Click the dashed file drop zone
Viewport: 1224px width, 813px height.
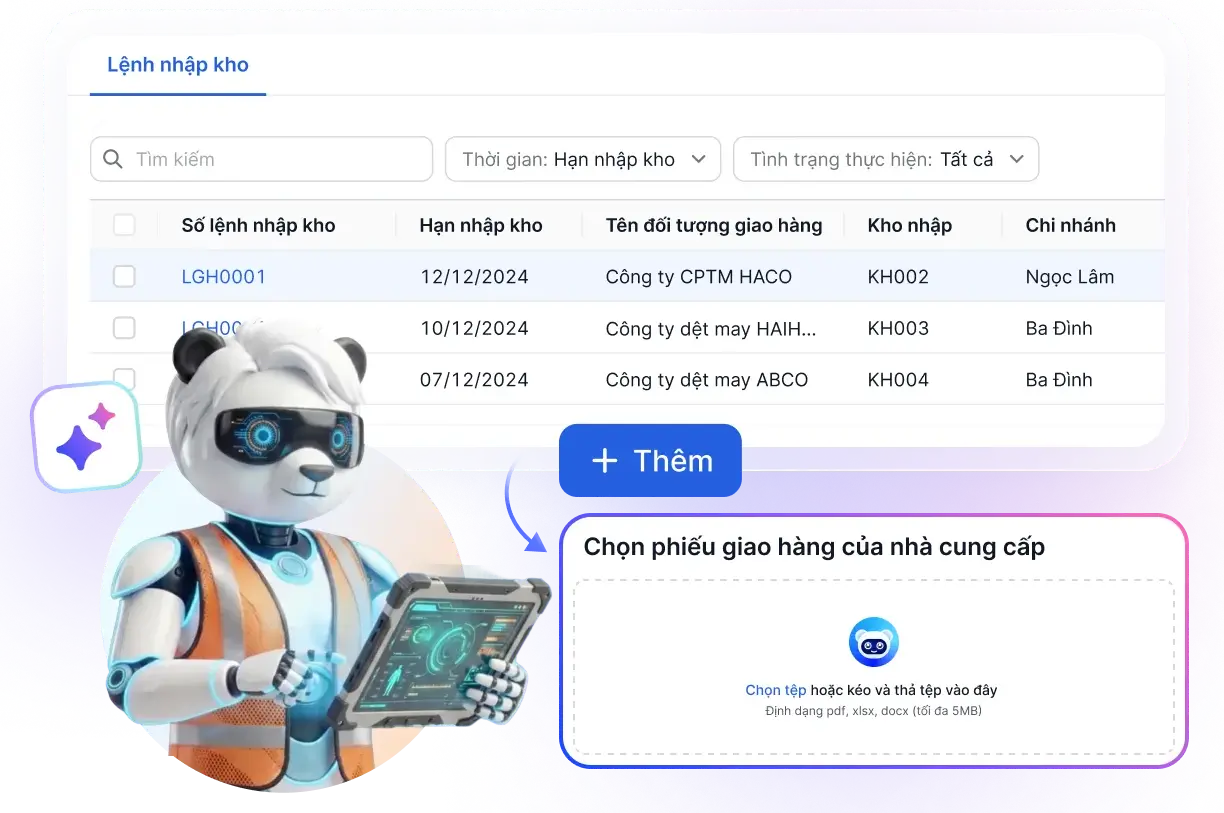(874, 667)
